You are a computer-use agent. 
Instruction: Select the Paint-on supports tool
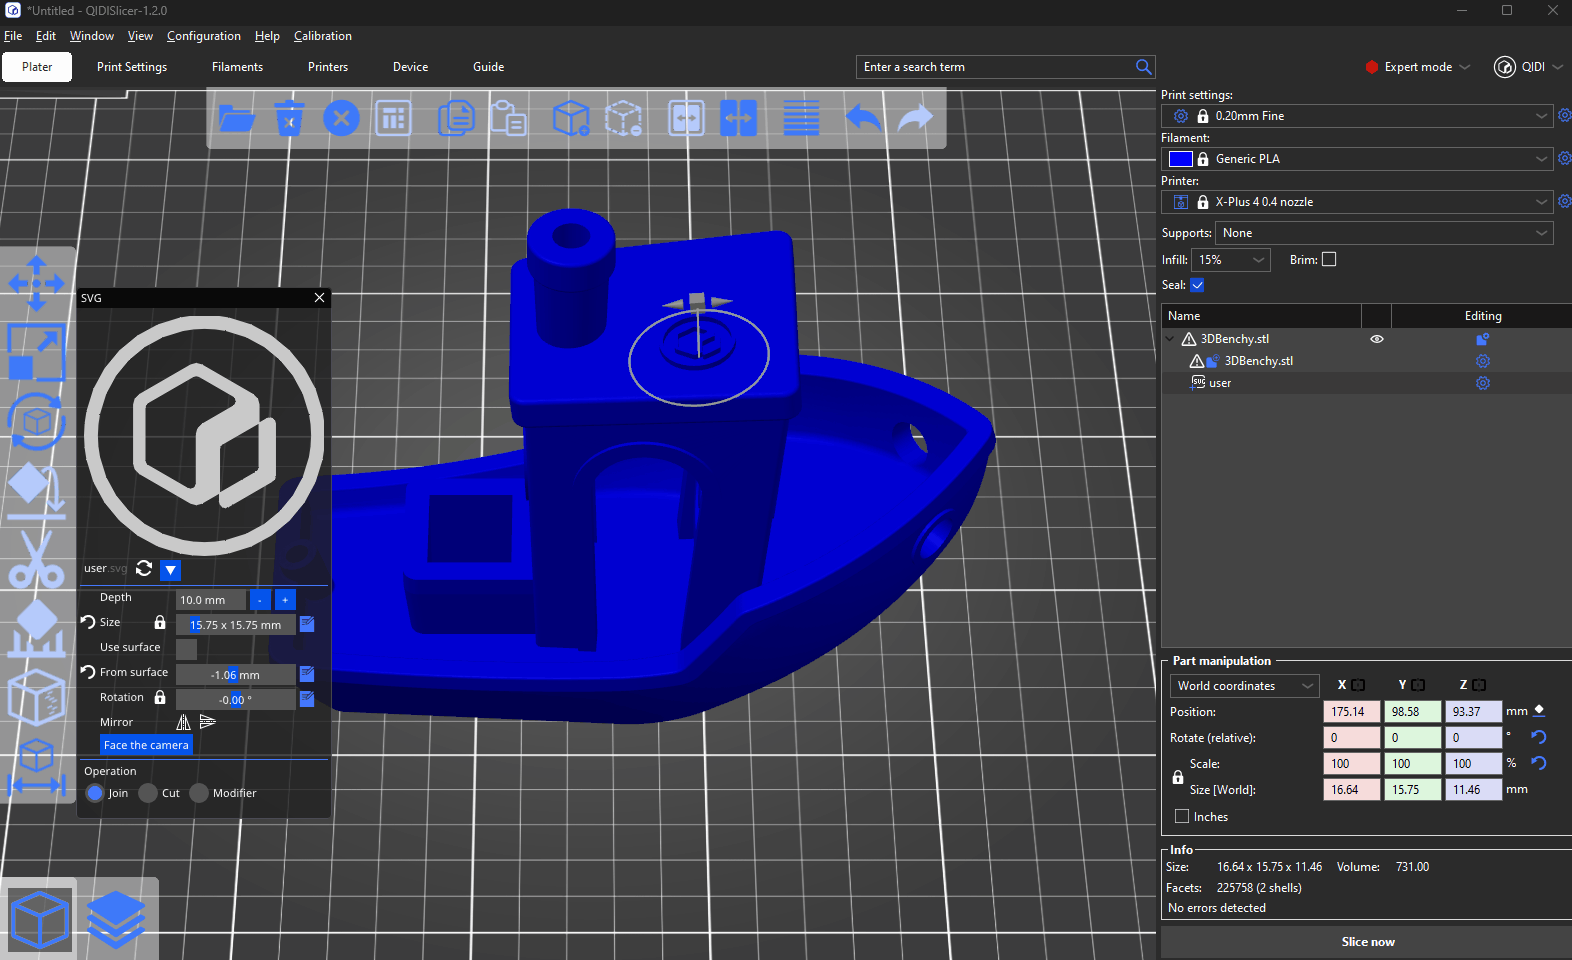coord(37,627)
